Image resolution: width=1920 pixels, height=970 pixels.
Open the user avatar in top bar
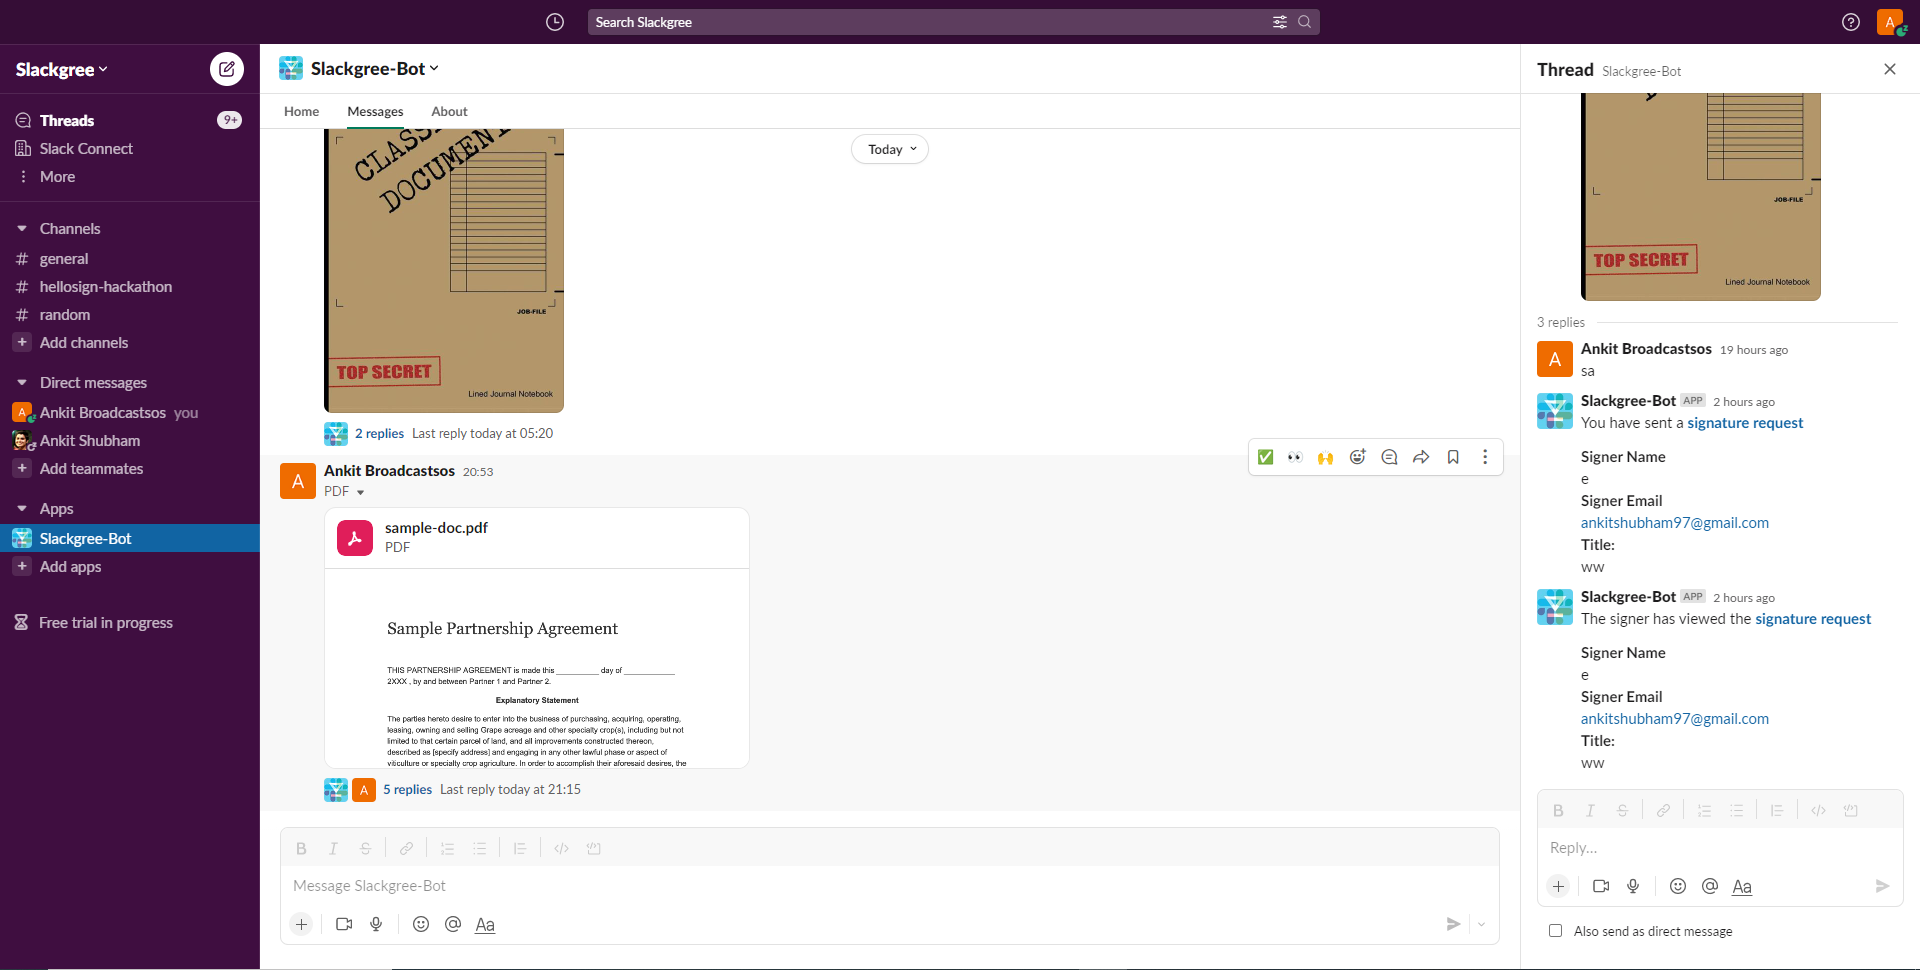click(x=1890, y=22)
